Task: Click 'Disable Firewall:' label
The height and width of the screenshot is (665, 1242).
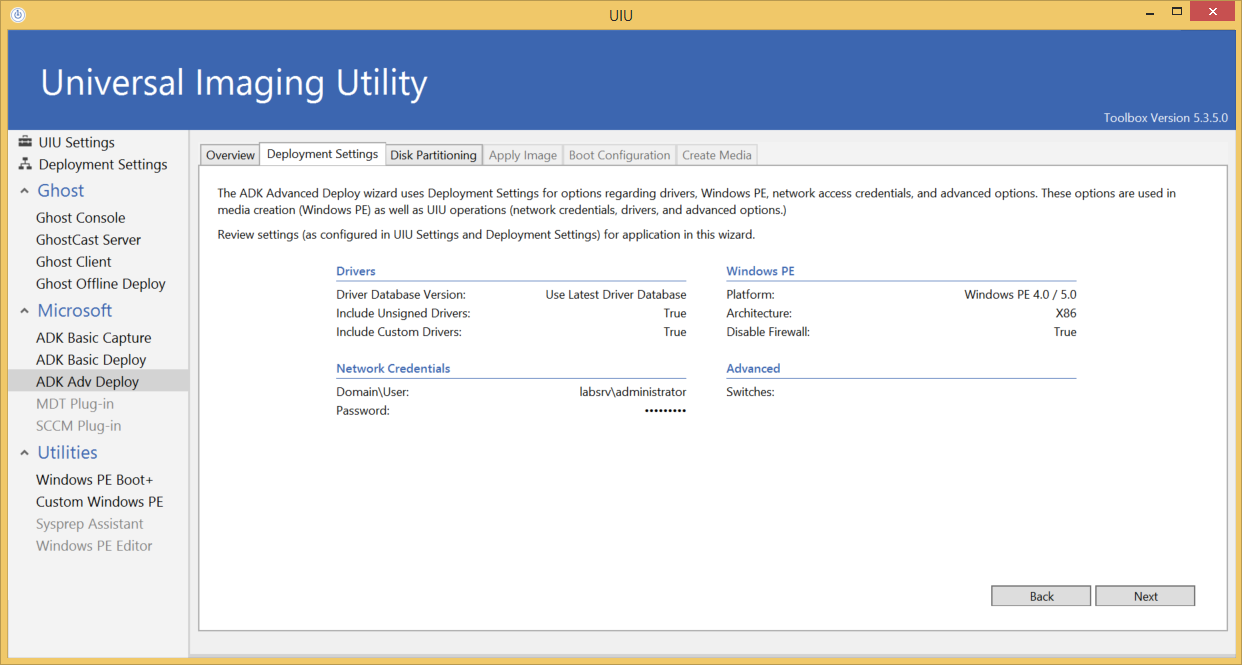Action: [x=768, y=332]
